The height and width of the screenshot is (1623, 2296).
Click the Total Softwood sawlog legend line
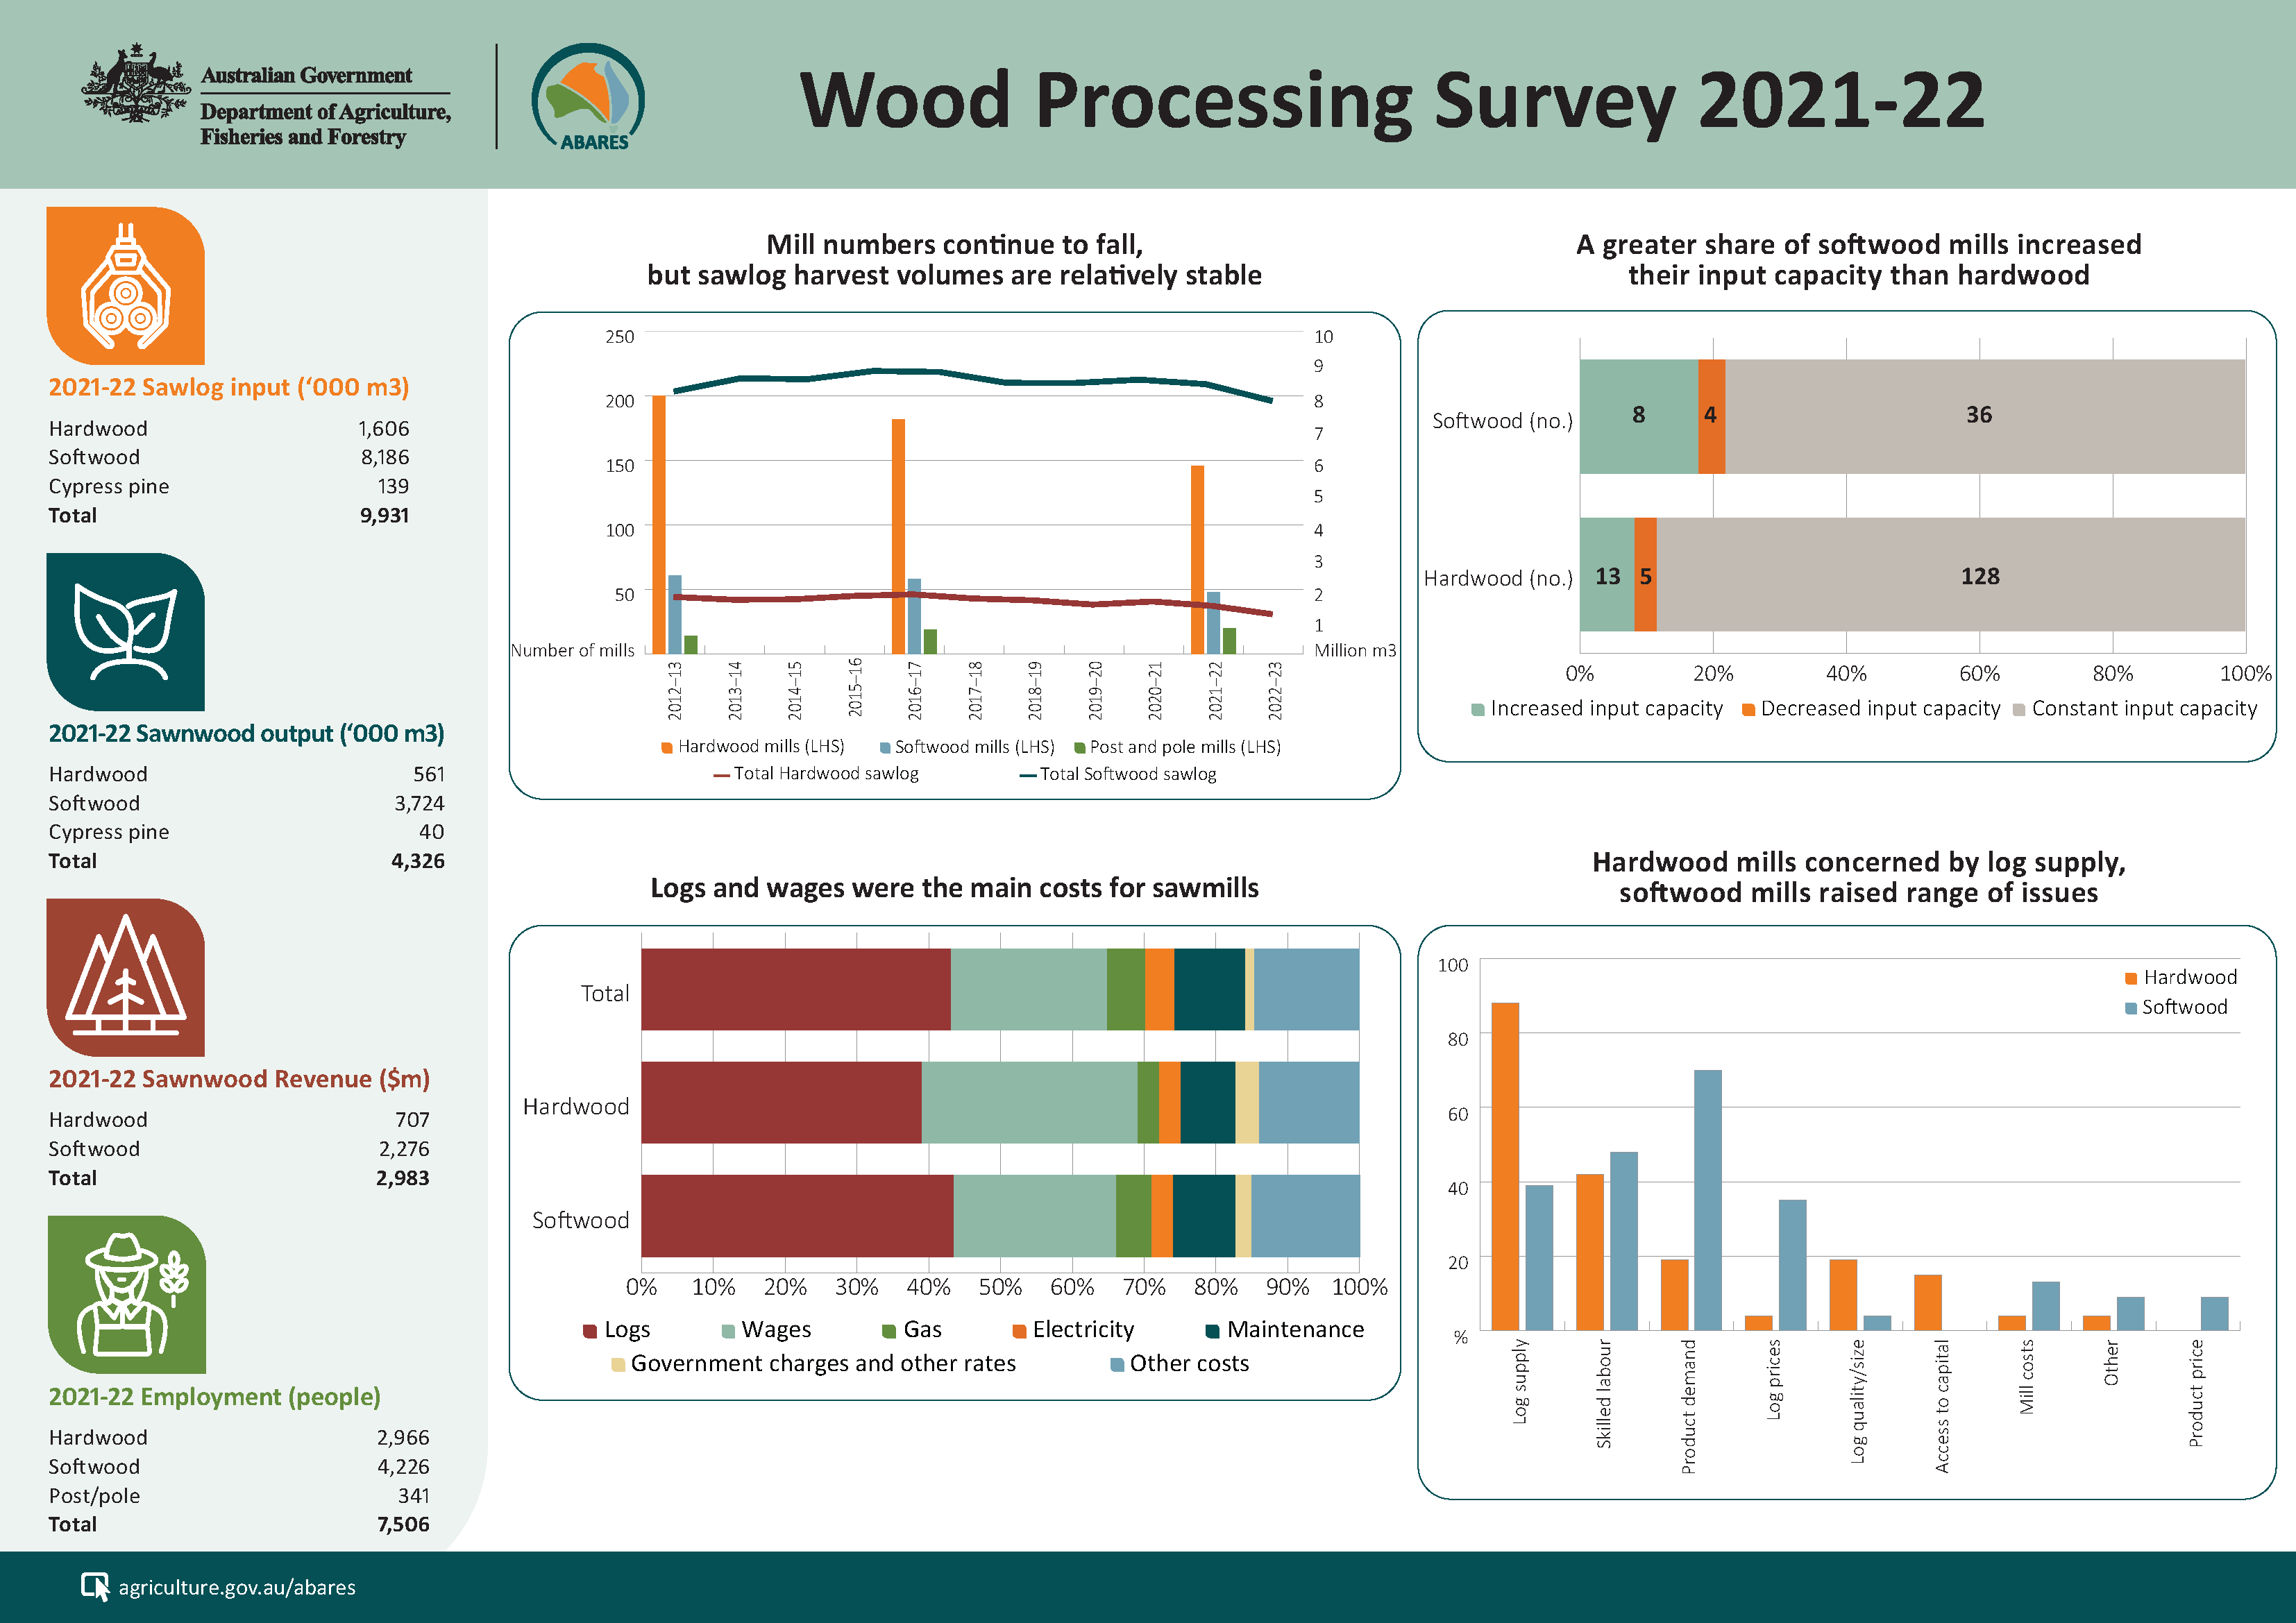pos(1027,775)
